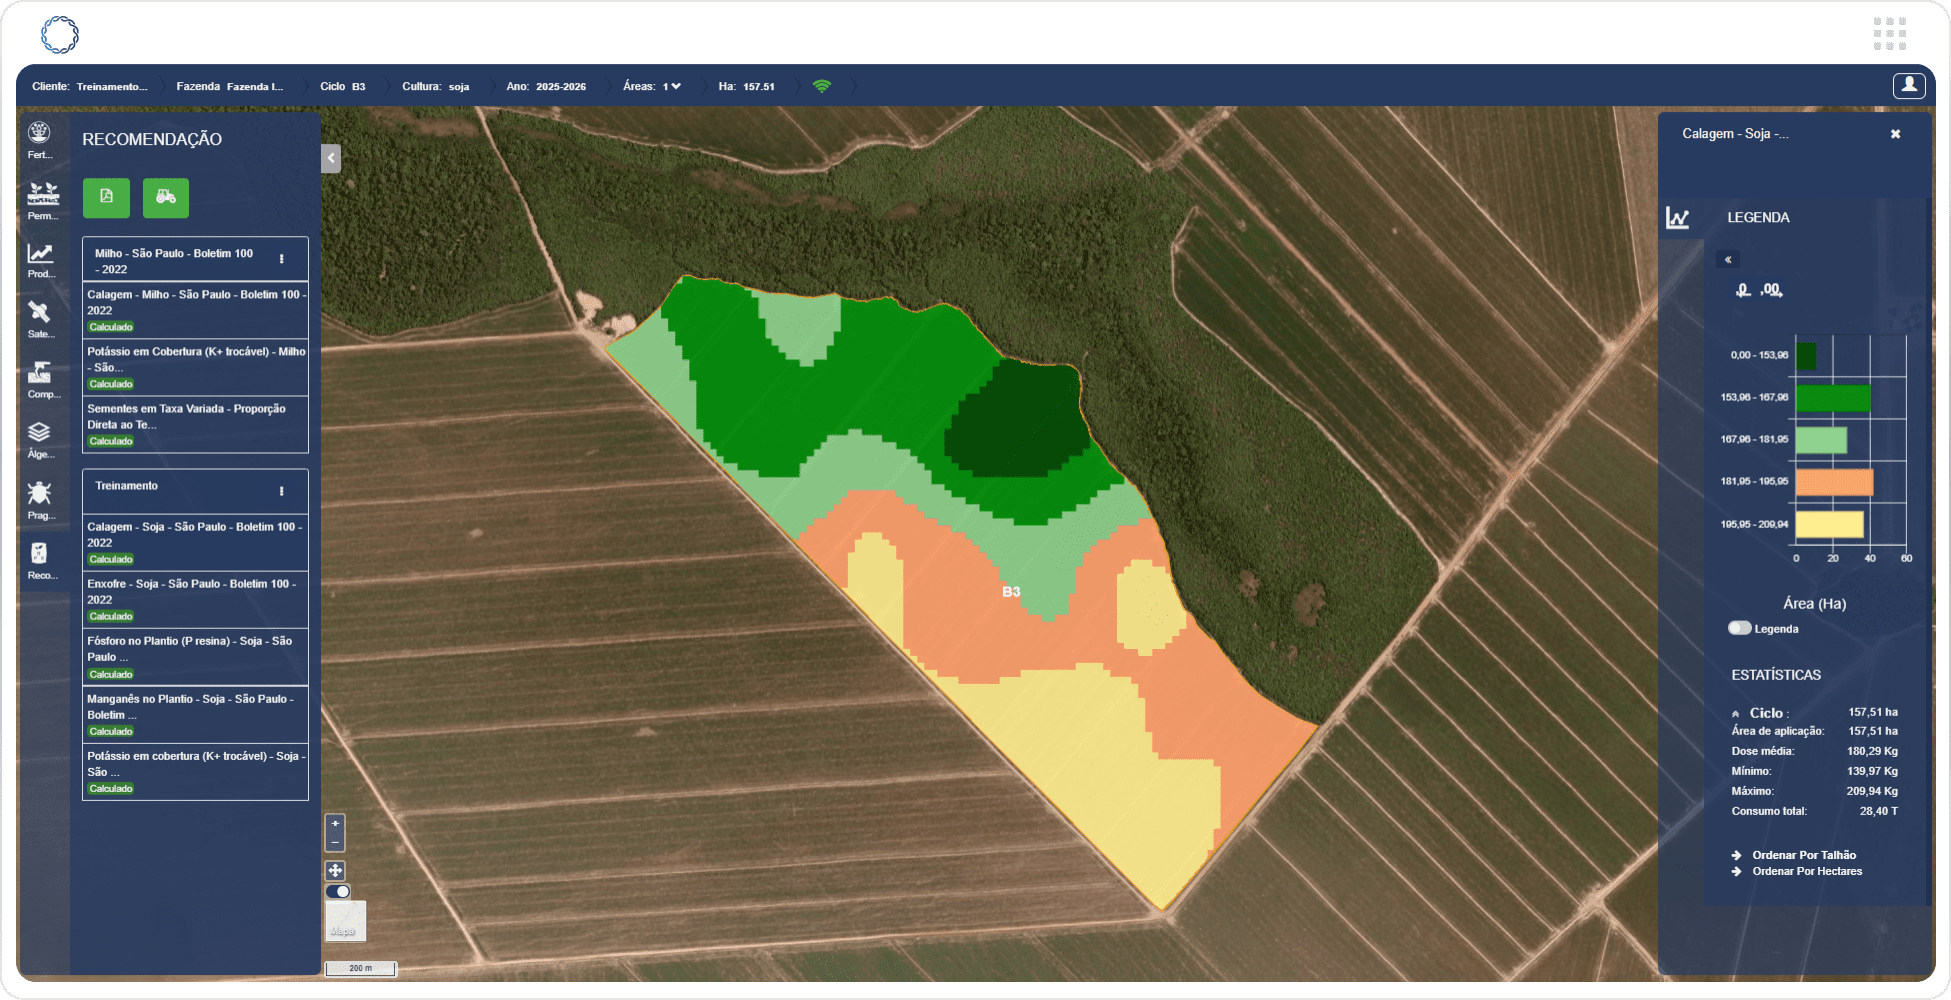Click Ordenar Por Talhão link

tap(1803, 855)
